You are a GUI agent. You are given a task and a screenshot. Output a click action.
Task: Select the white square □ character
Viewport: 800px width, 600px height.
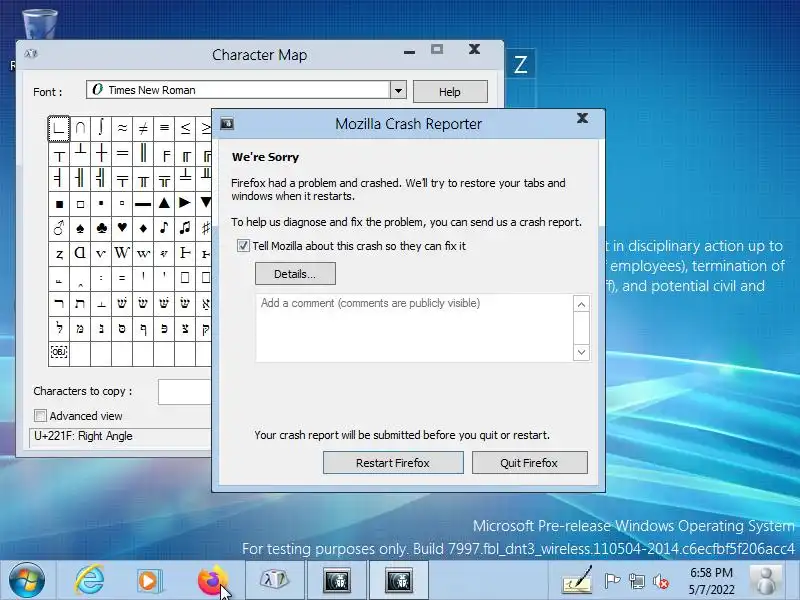80,203
